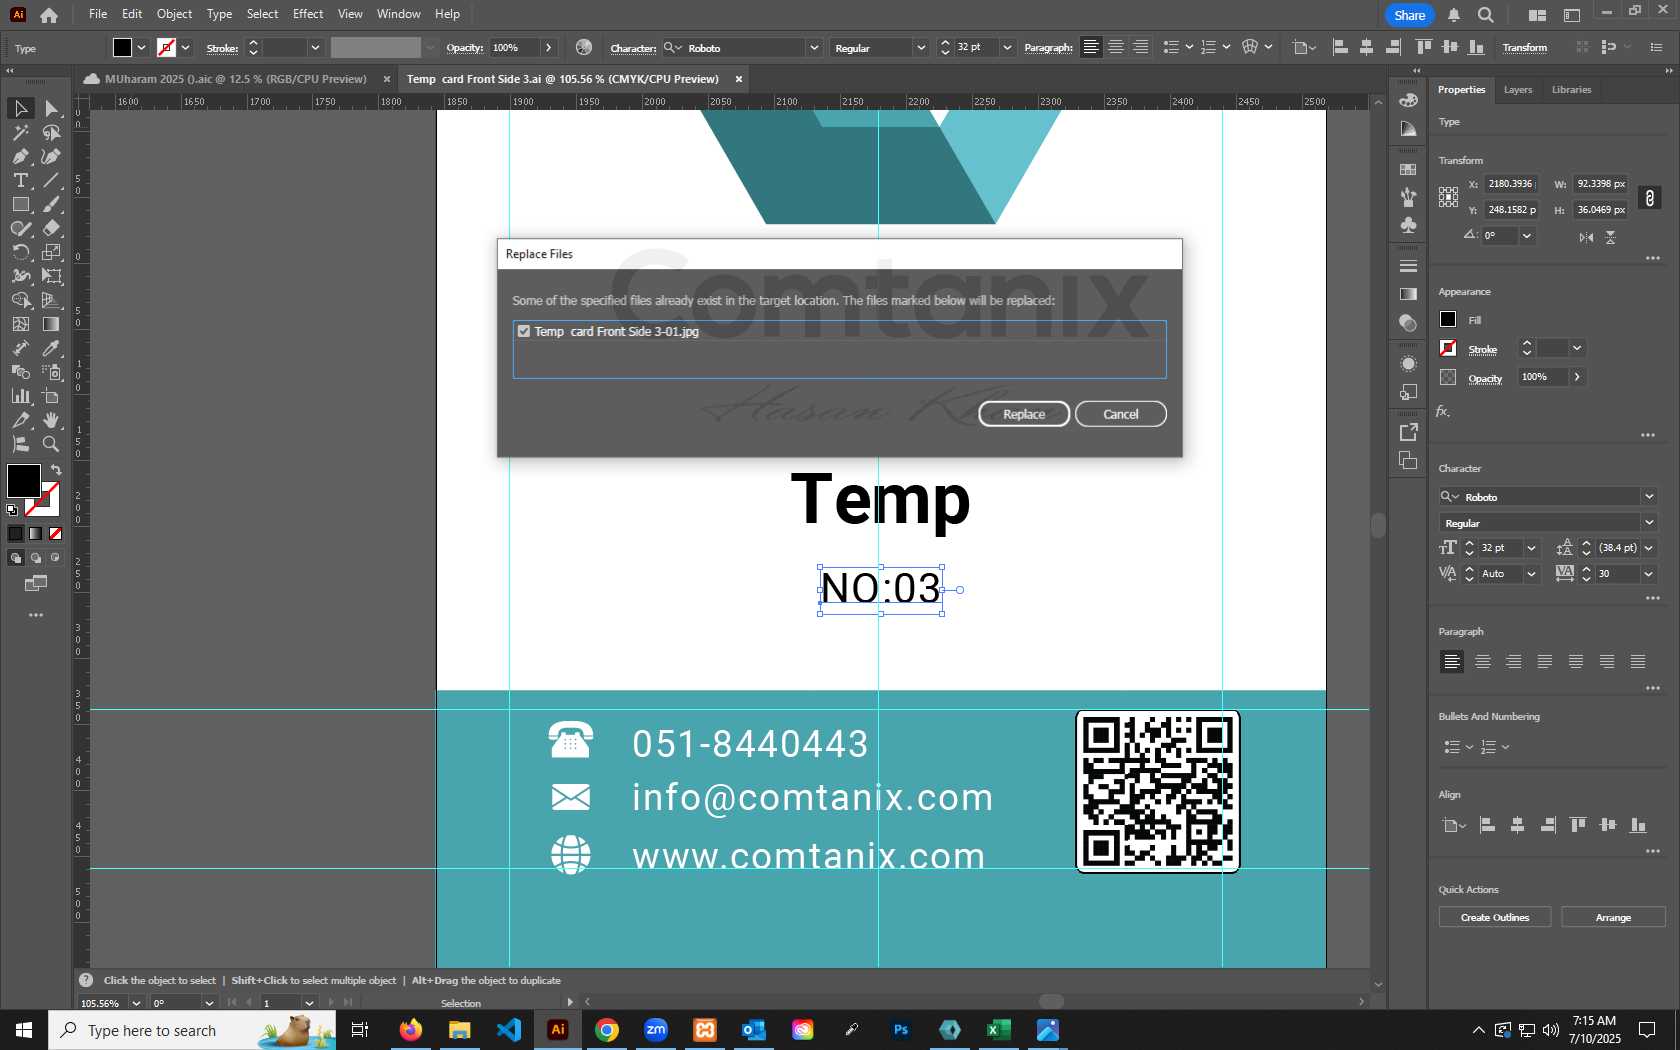Open font size 32 pt dropdown in control bar
The height and width of the screenshot is (1050, 1680).
point(1007,48)
